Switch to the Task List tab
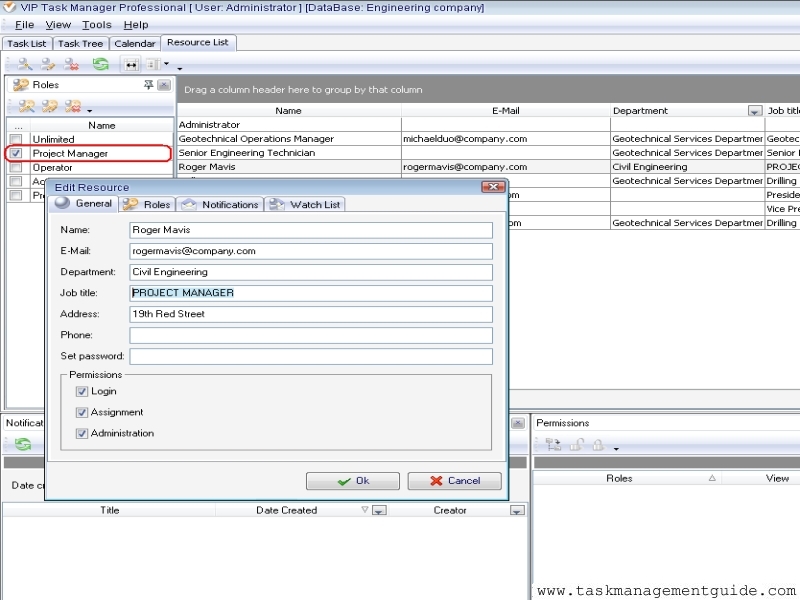The image size is (800, 600). click(27, 43)
